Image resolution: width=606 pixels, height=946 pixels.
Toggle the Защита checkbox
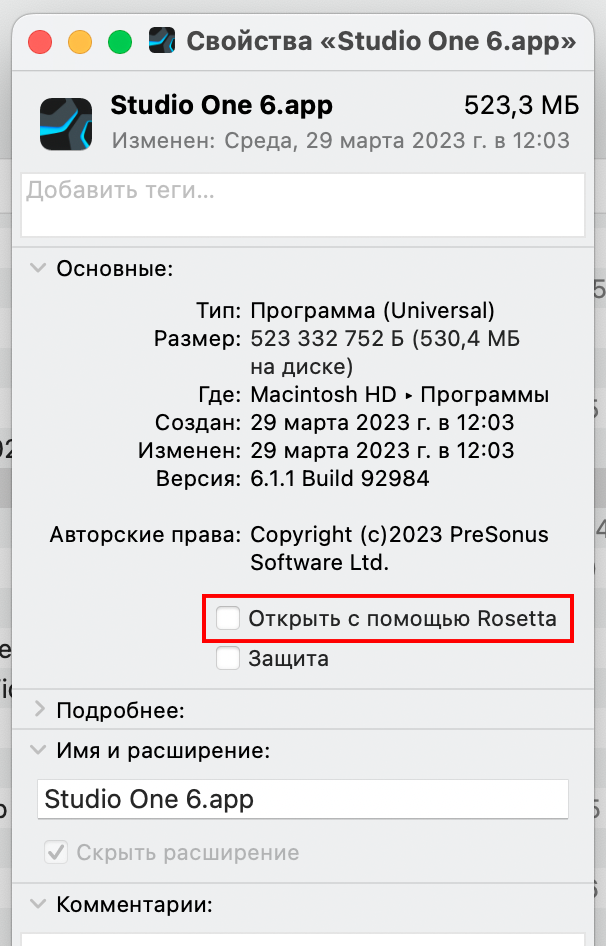228,658
